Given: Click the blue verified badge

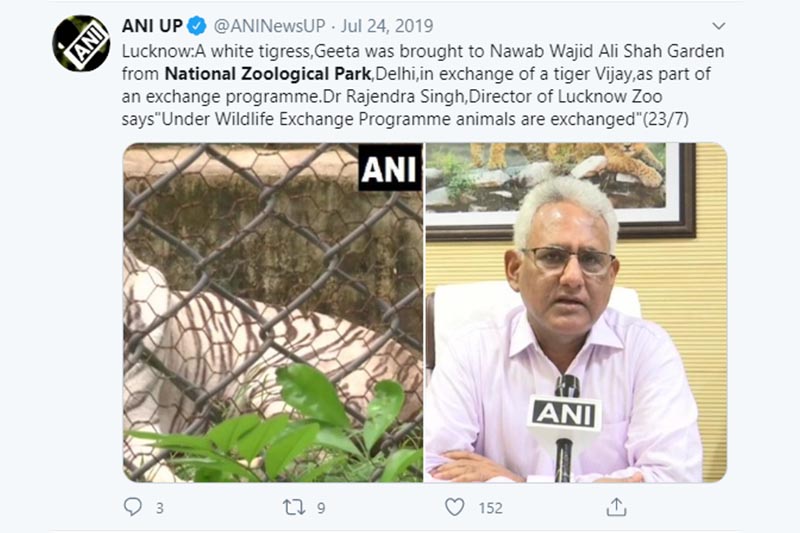Looking at the screenshot, I should pos(196,26).
